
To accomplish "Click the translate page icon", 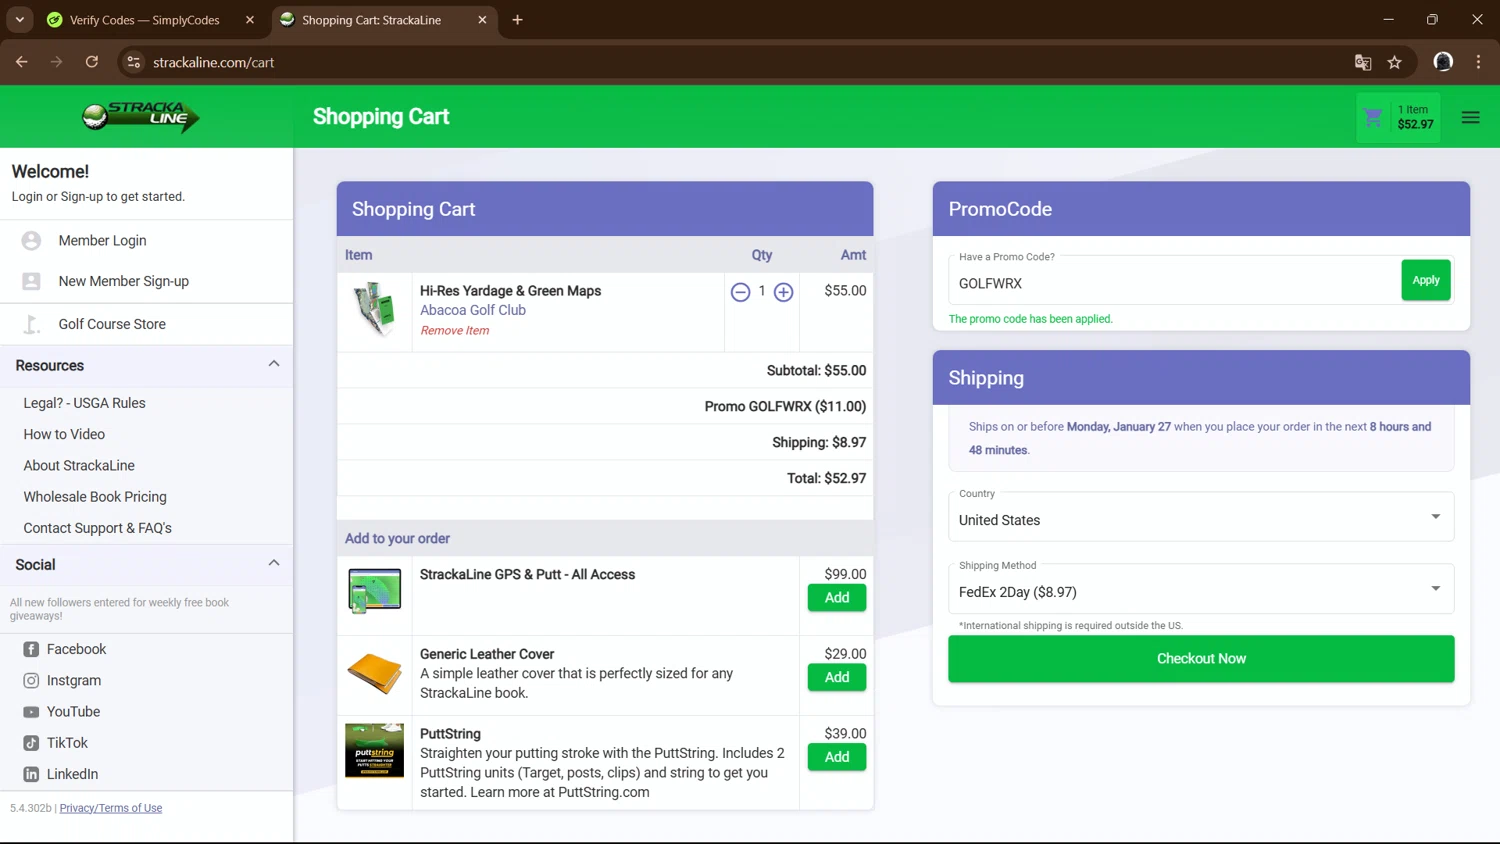I will click(1363, 62).
